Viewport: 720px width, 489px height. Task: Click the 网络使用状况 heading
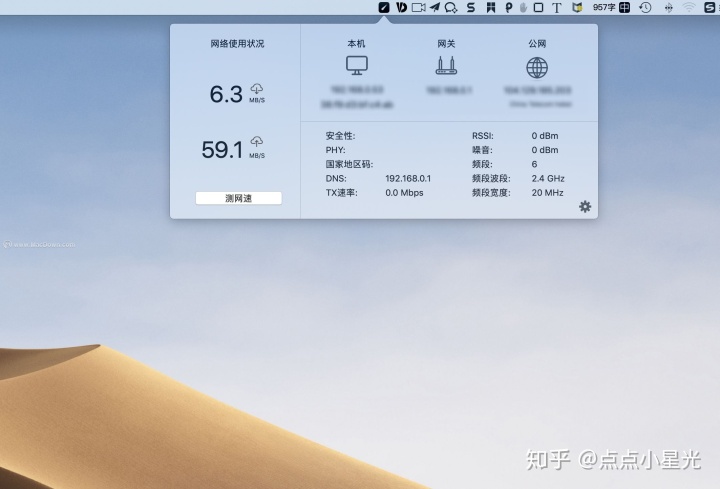(237, 44)
